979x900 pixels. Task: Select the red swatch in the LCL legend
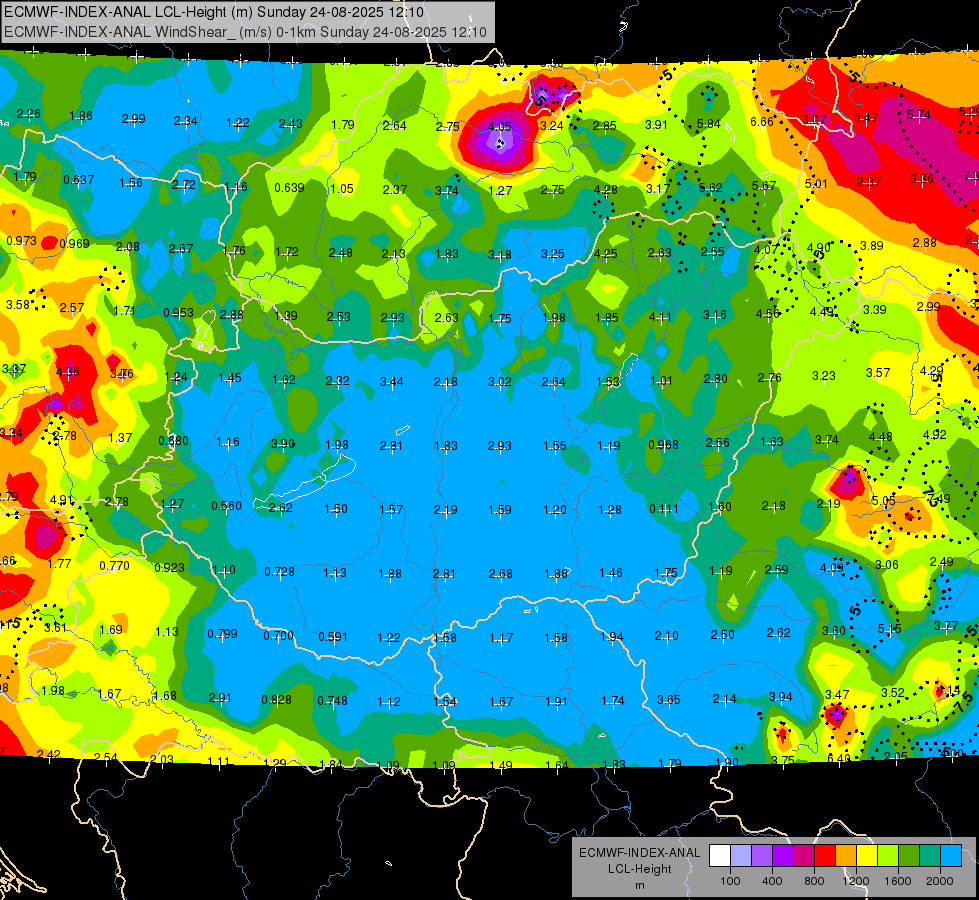[825, 856]
